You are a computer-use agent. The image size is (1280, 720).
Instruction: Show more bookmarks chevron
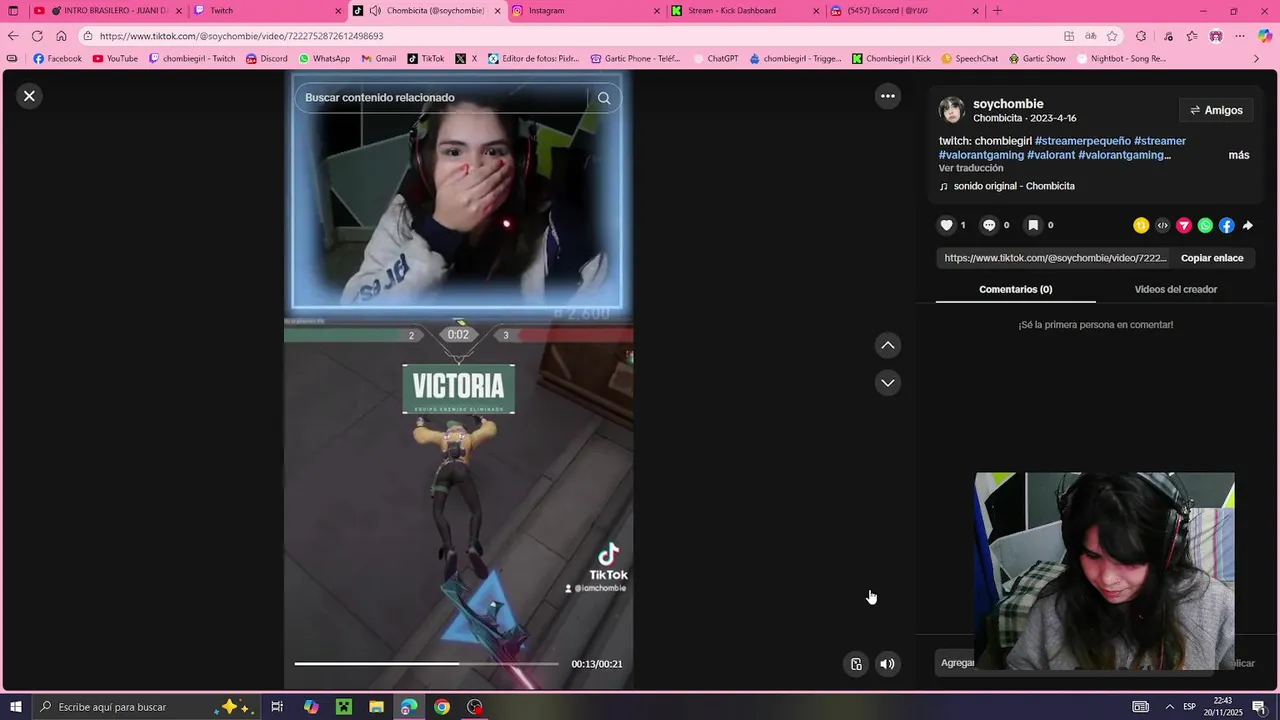1257,59
